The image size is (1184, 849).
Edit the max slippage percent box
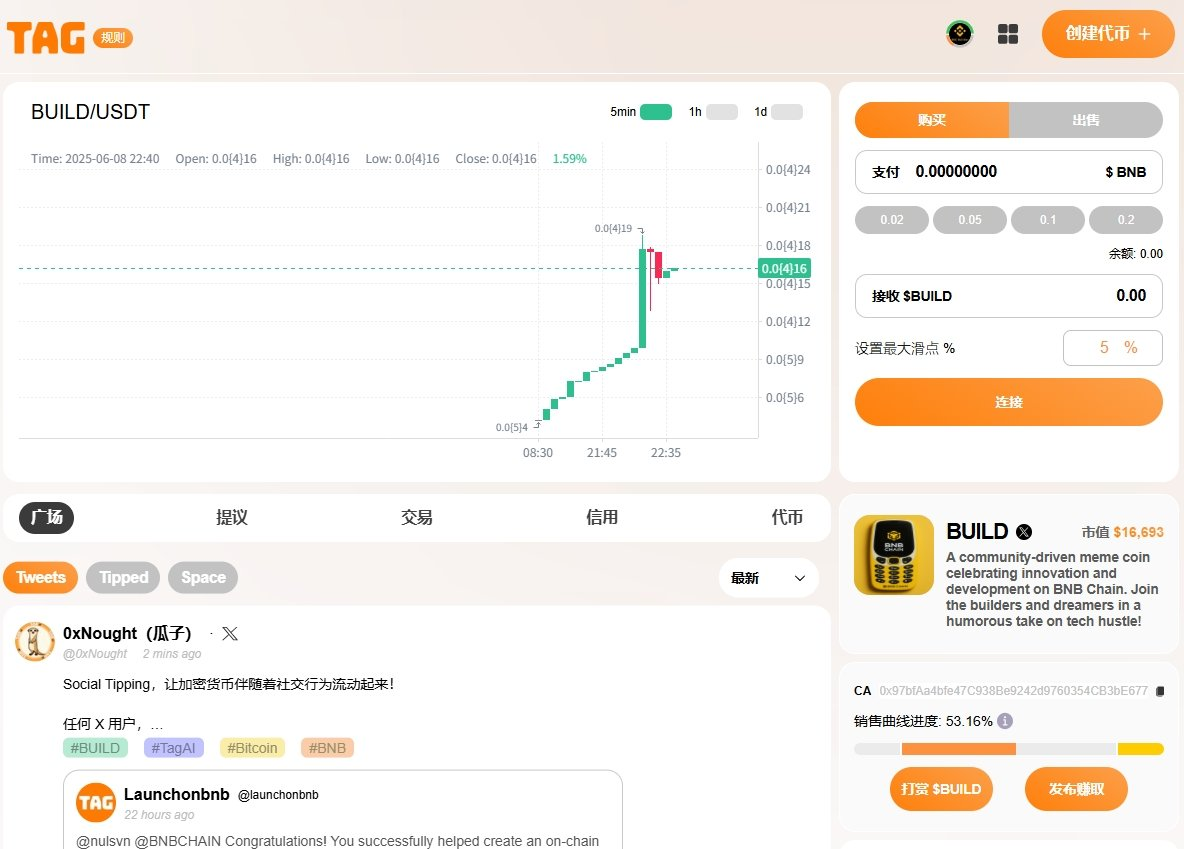[x=1113, y=348]
